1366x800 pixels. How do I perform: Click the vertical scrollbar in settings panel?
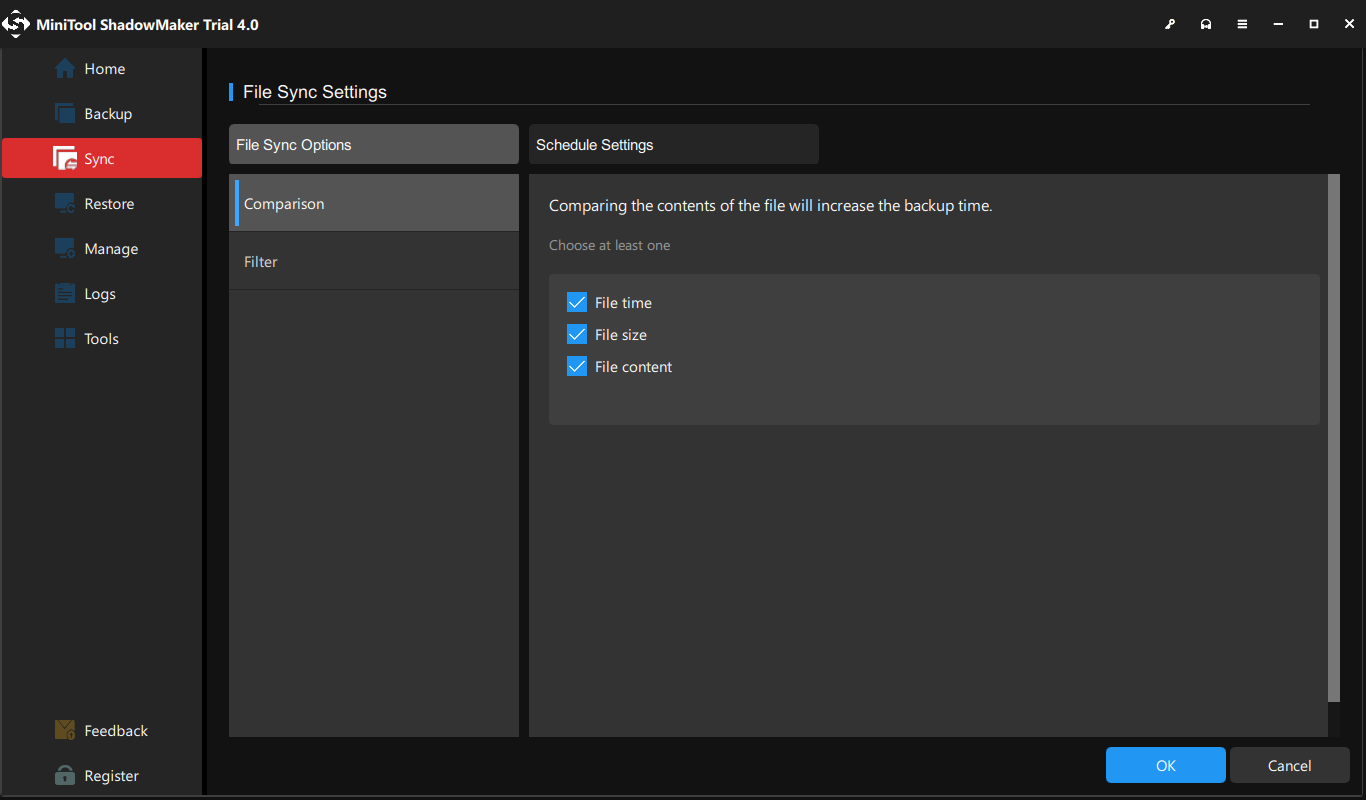click(1333, 437)
